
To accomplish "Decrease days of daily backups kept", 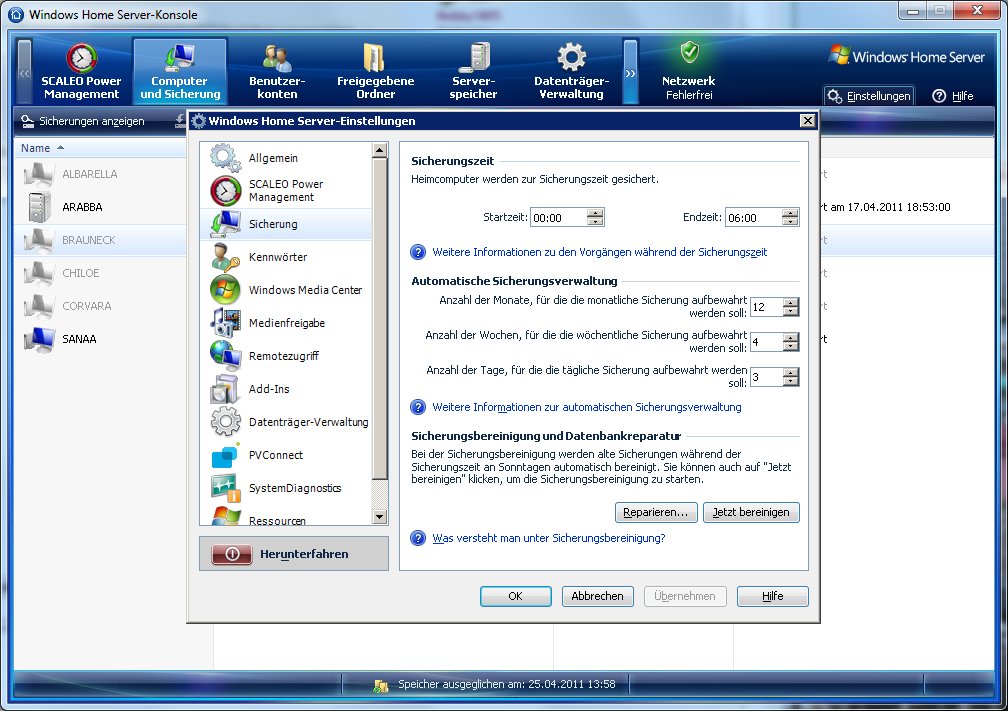I will click(x=791, y=381).
